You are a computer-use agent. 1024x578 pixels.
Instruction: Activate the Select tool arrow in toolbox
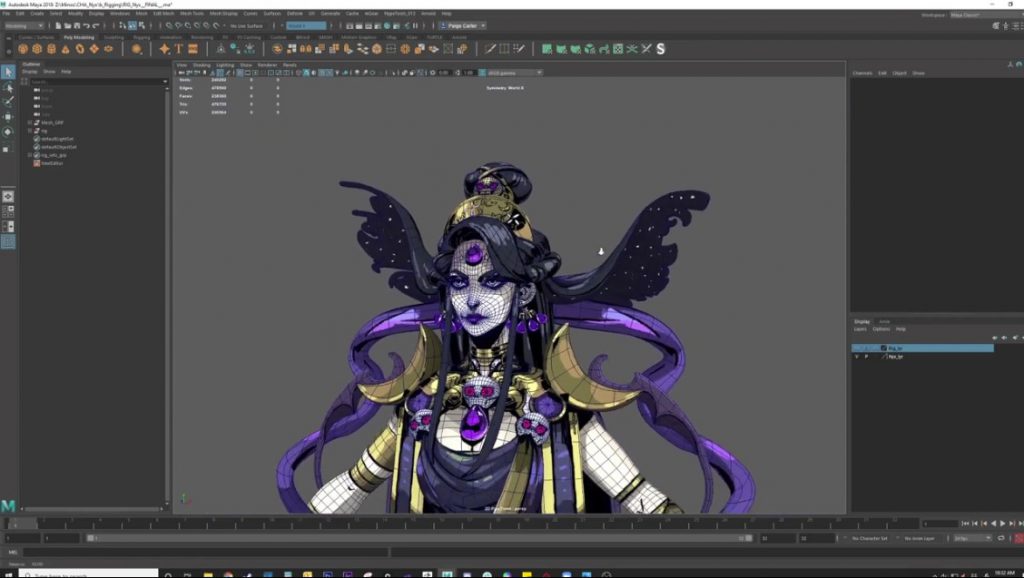[x=8, y=72]
